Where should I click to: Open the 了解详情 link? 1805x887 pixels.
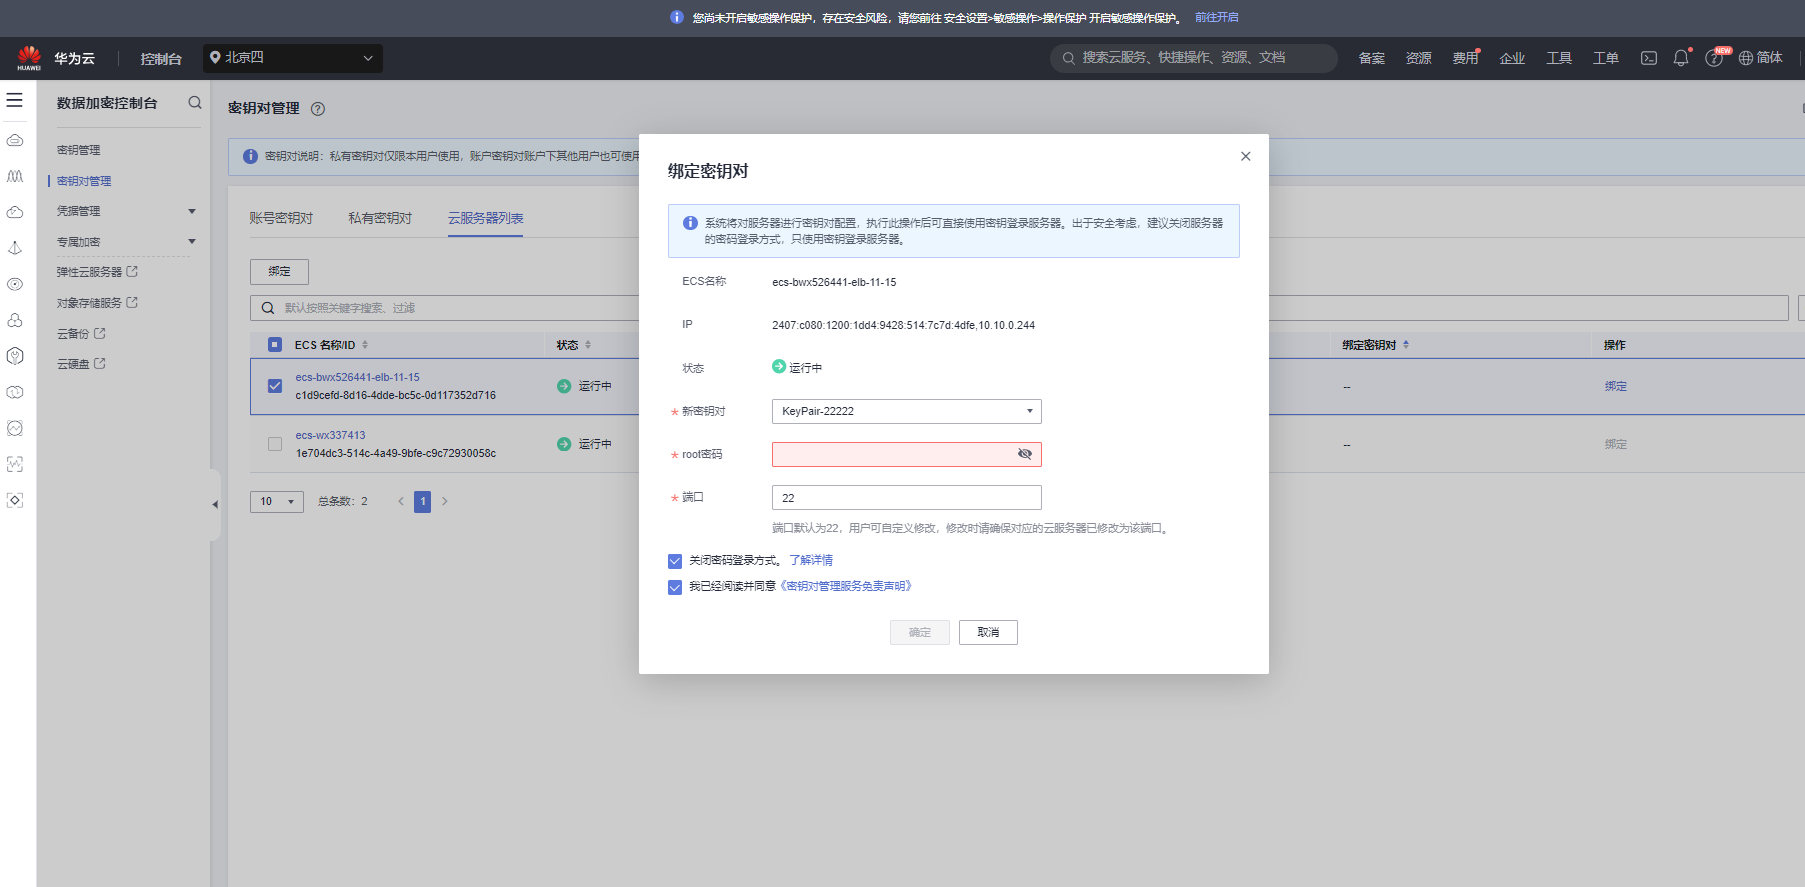pyautogui.click(x=811, y=561)
